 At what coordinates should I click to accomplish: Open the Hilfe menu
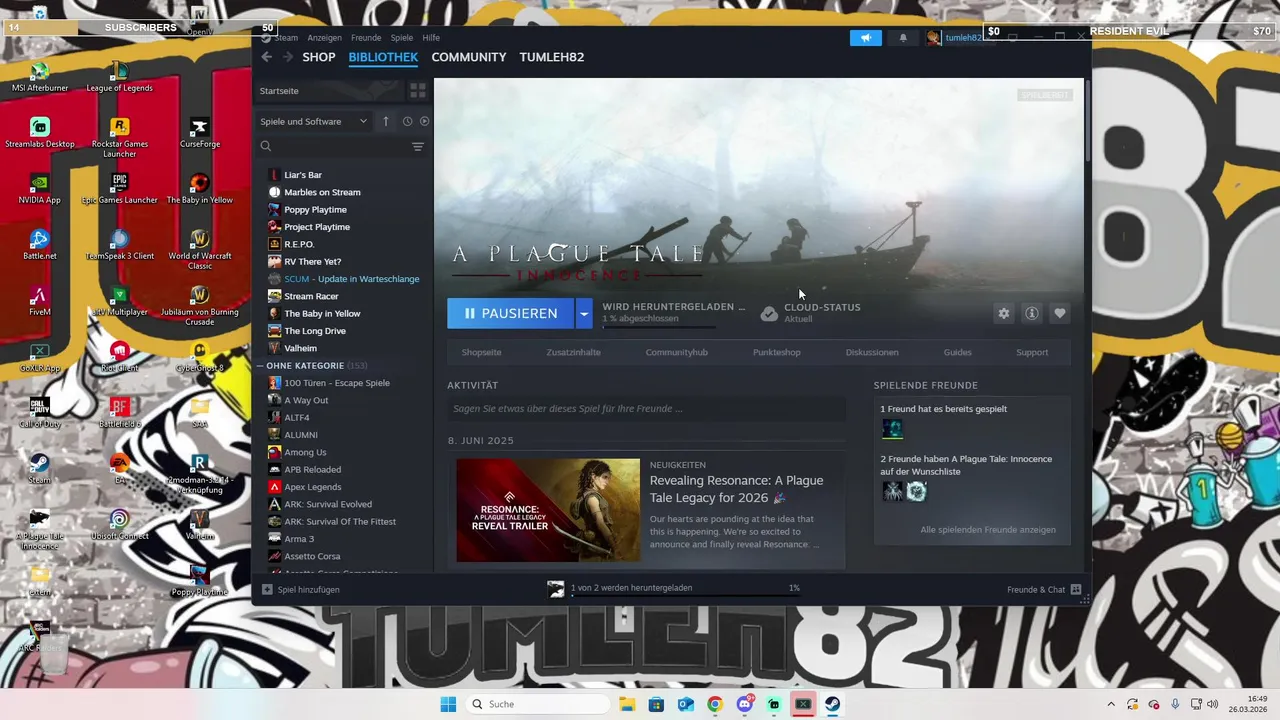pos(431,38)
